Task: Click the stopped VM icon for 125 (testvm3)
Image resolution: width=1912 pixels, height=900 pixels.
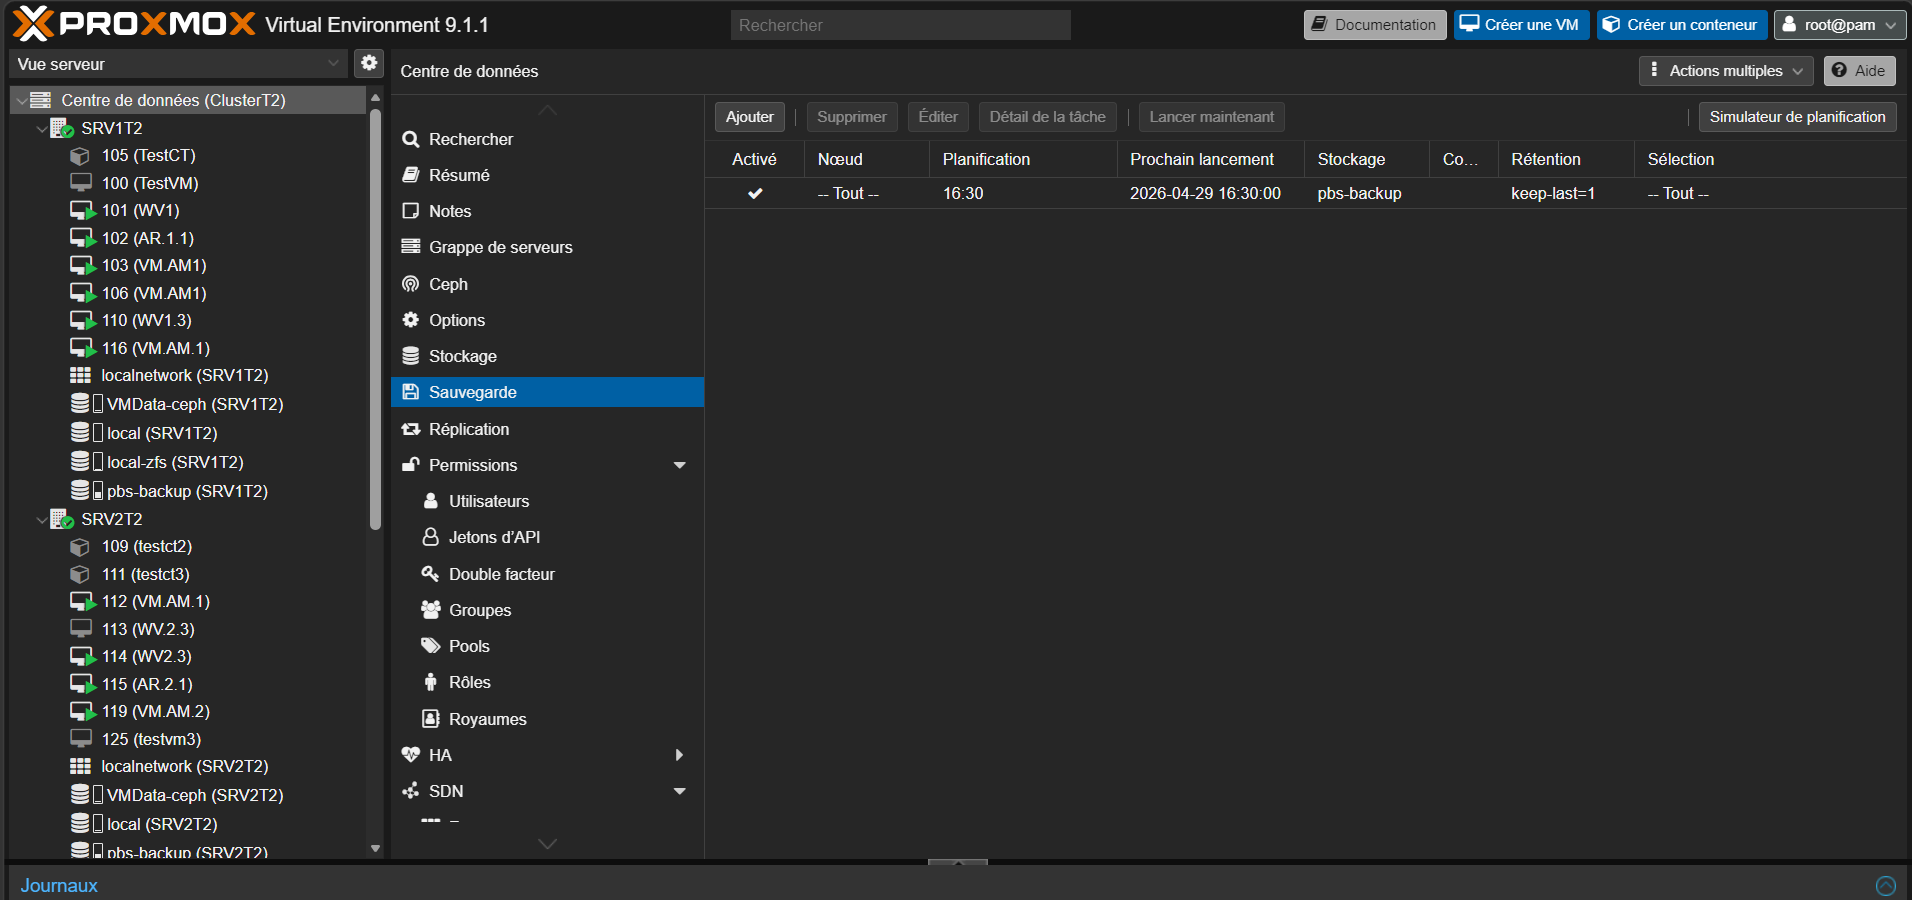Action: tap(80, 739)
